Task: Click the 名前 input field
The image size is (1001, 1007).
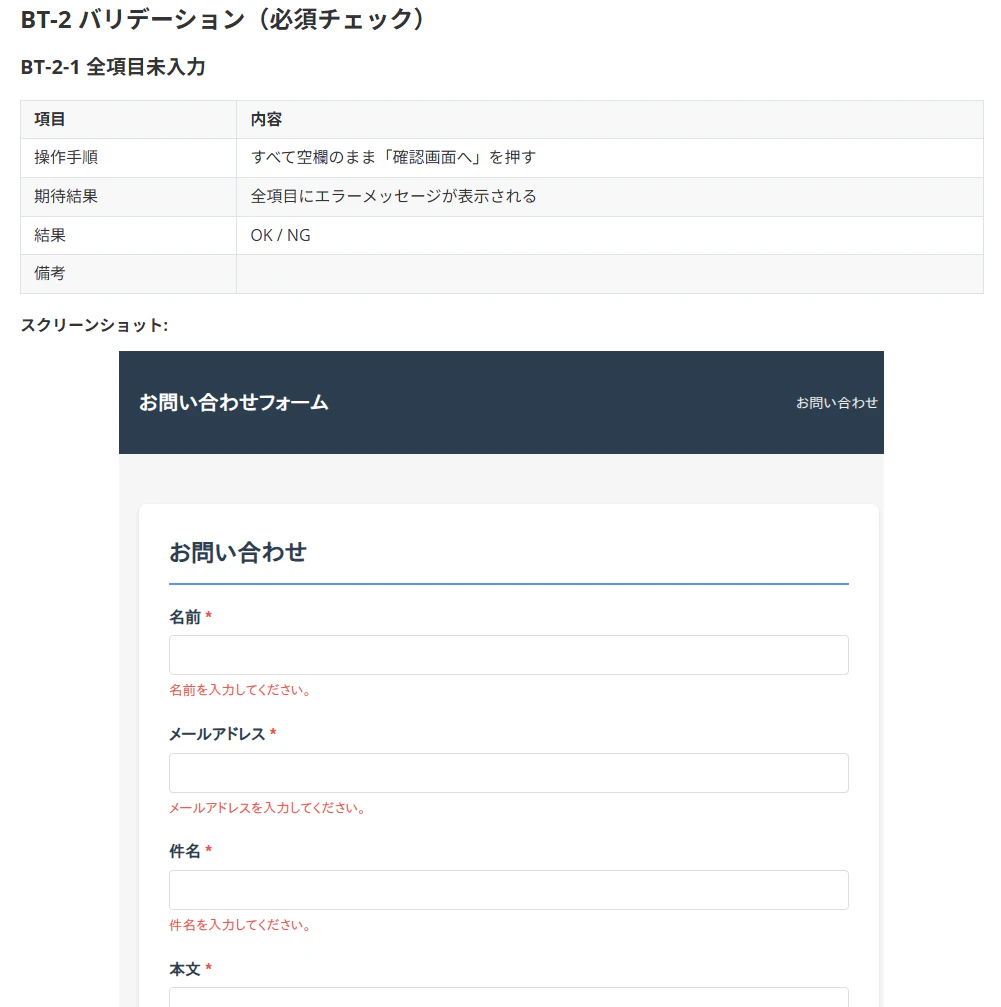Action: (x=509, y=655)
